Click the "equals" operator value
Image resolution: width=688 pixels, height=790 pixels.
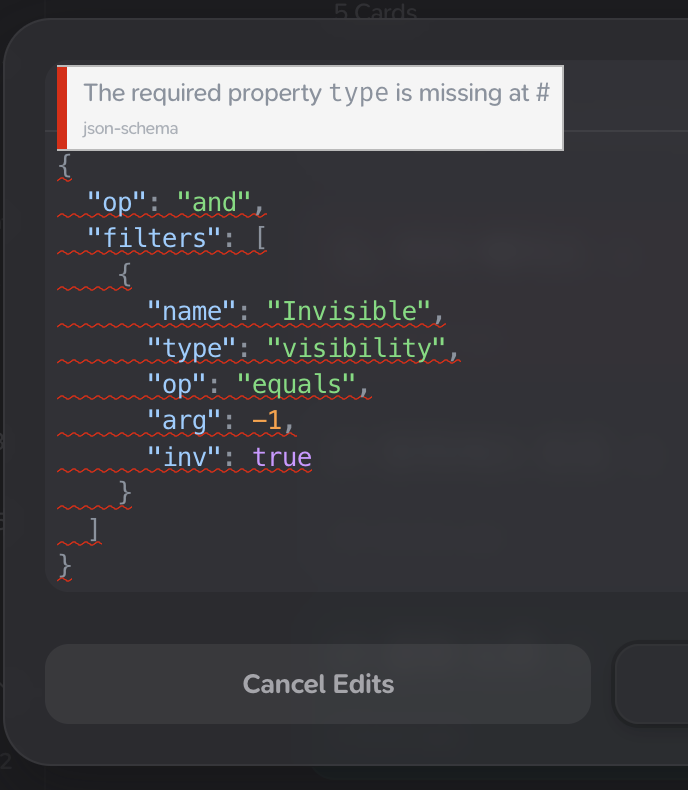click(x=296, y=385)
